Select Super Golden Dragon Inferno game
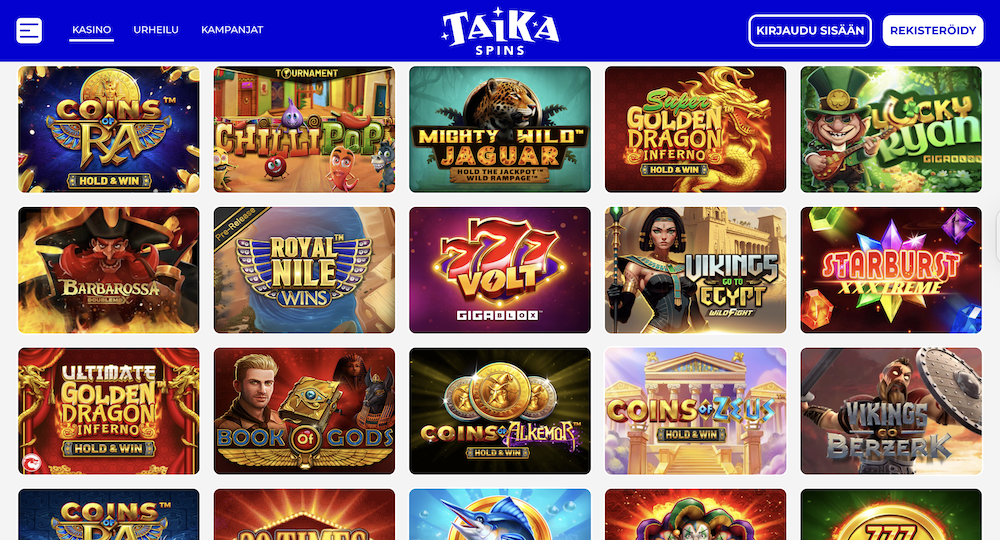The height and width of the screenshot is (540, 1000). click(x=695, y=129)
